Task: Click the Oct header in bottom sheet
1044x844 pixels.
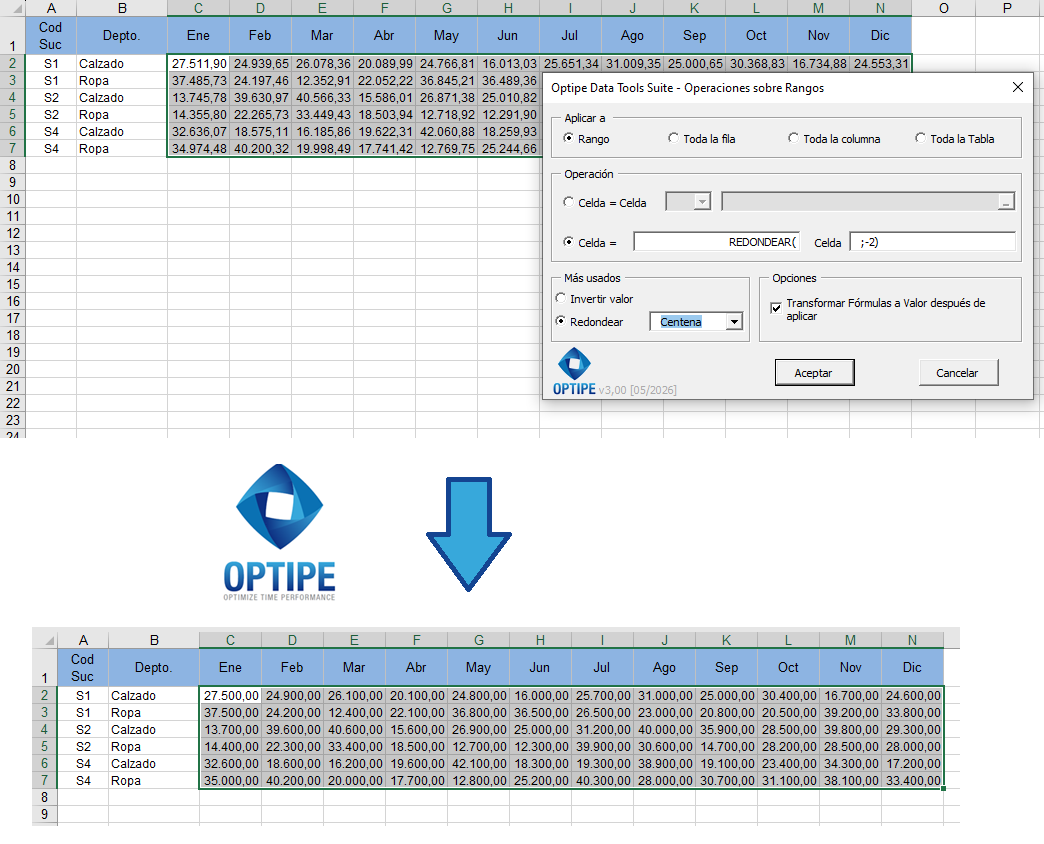Action: pyautogui.click(x=788, y=667)
